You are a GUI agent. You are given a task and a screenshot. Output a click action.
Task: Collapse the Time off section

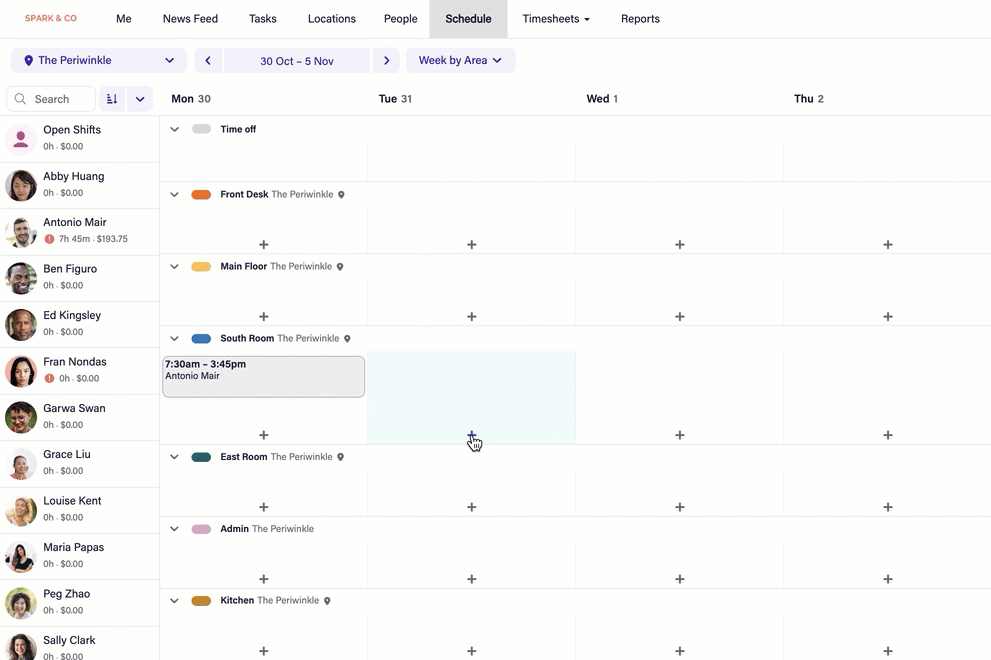[x=174, y=129]
